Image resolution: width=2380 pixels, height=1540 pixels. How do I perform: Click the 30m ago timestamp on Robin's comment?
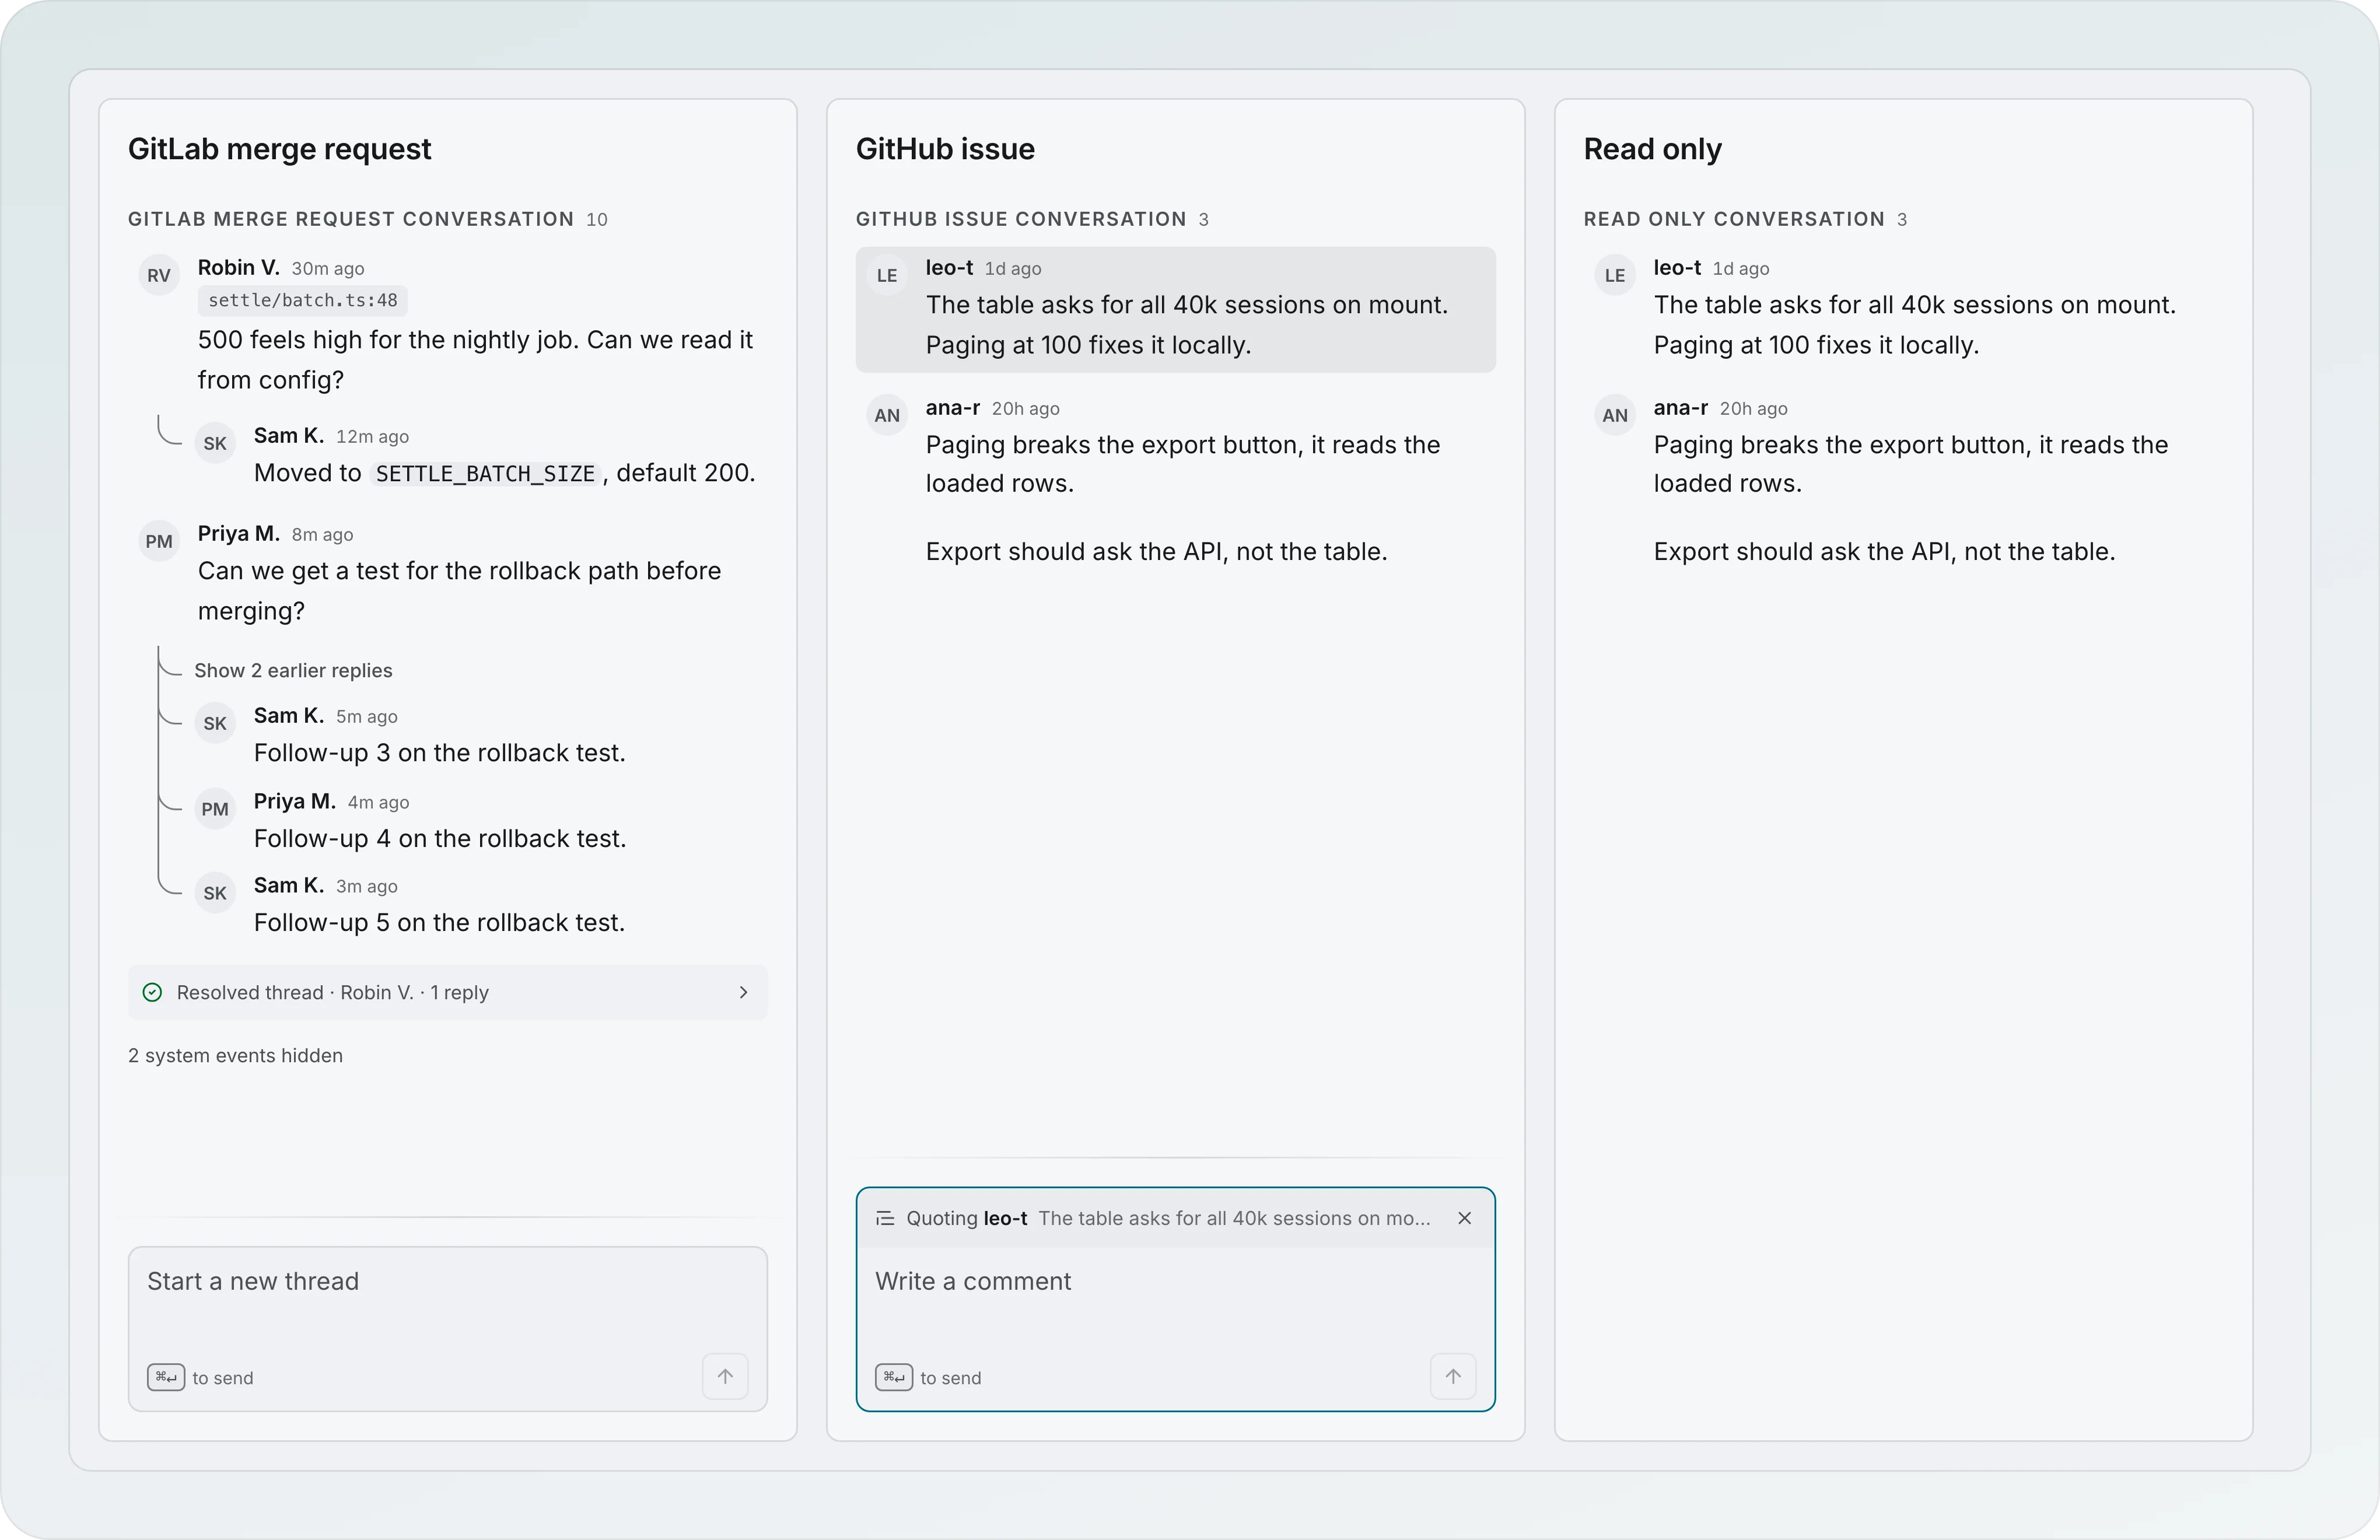click(x=328, y=269)
